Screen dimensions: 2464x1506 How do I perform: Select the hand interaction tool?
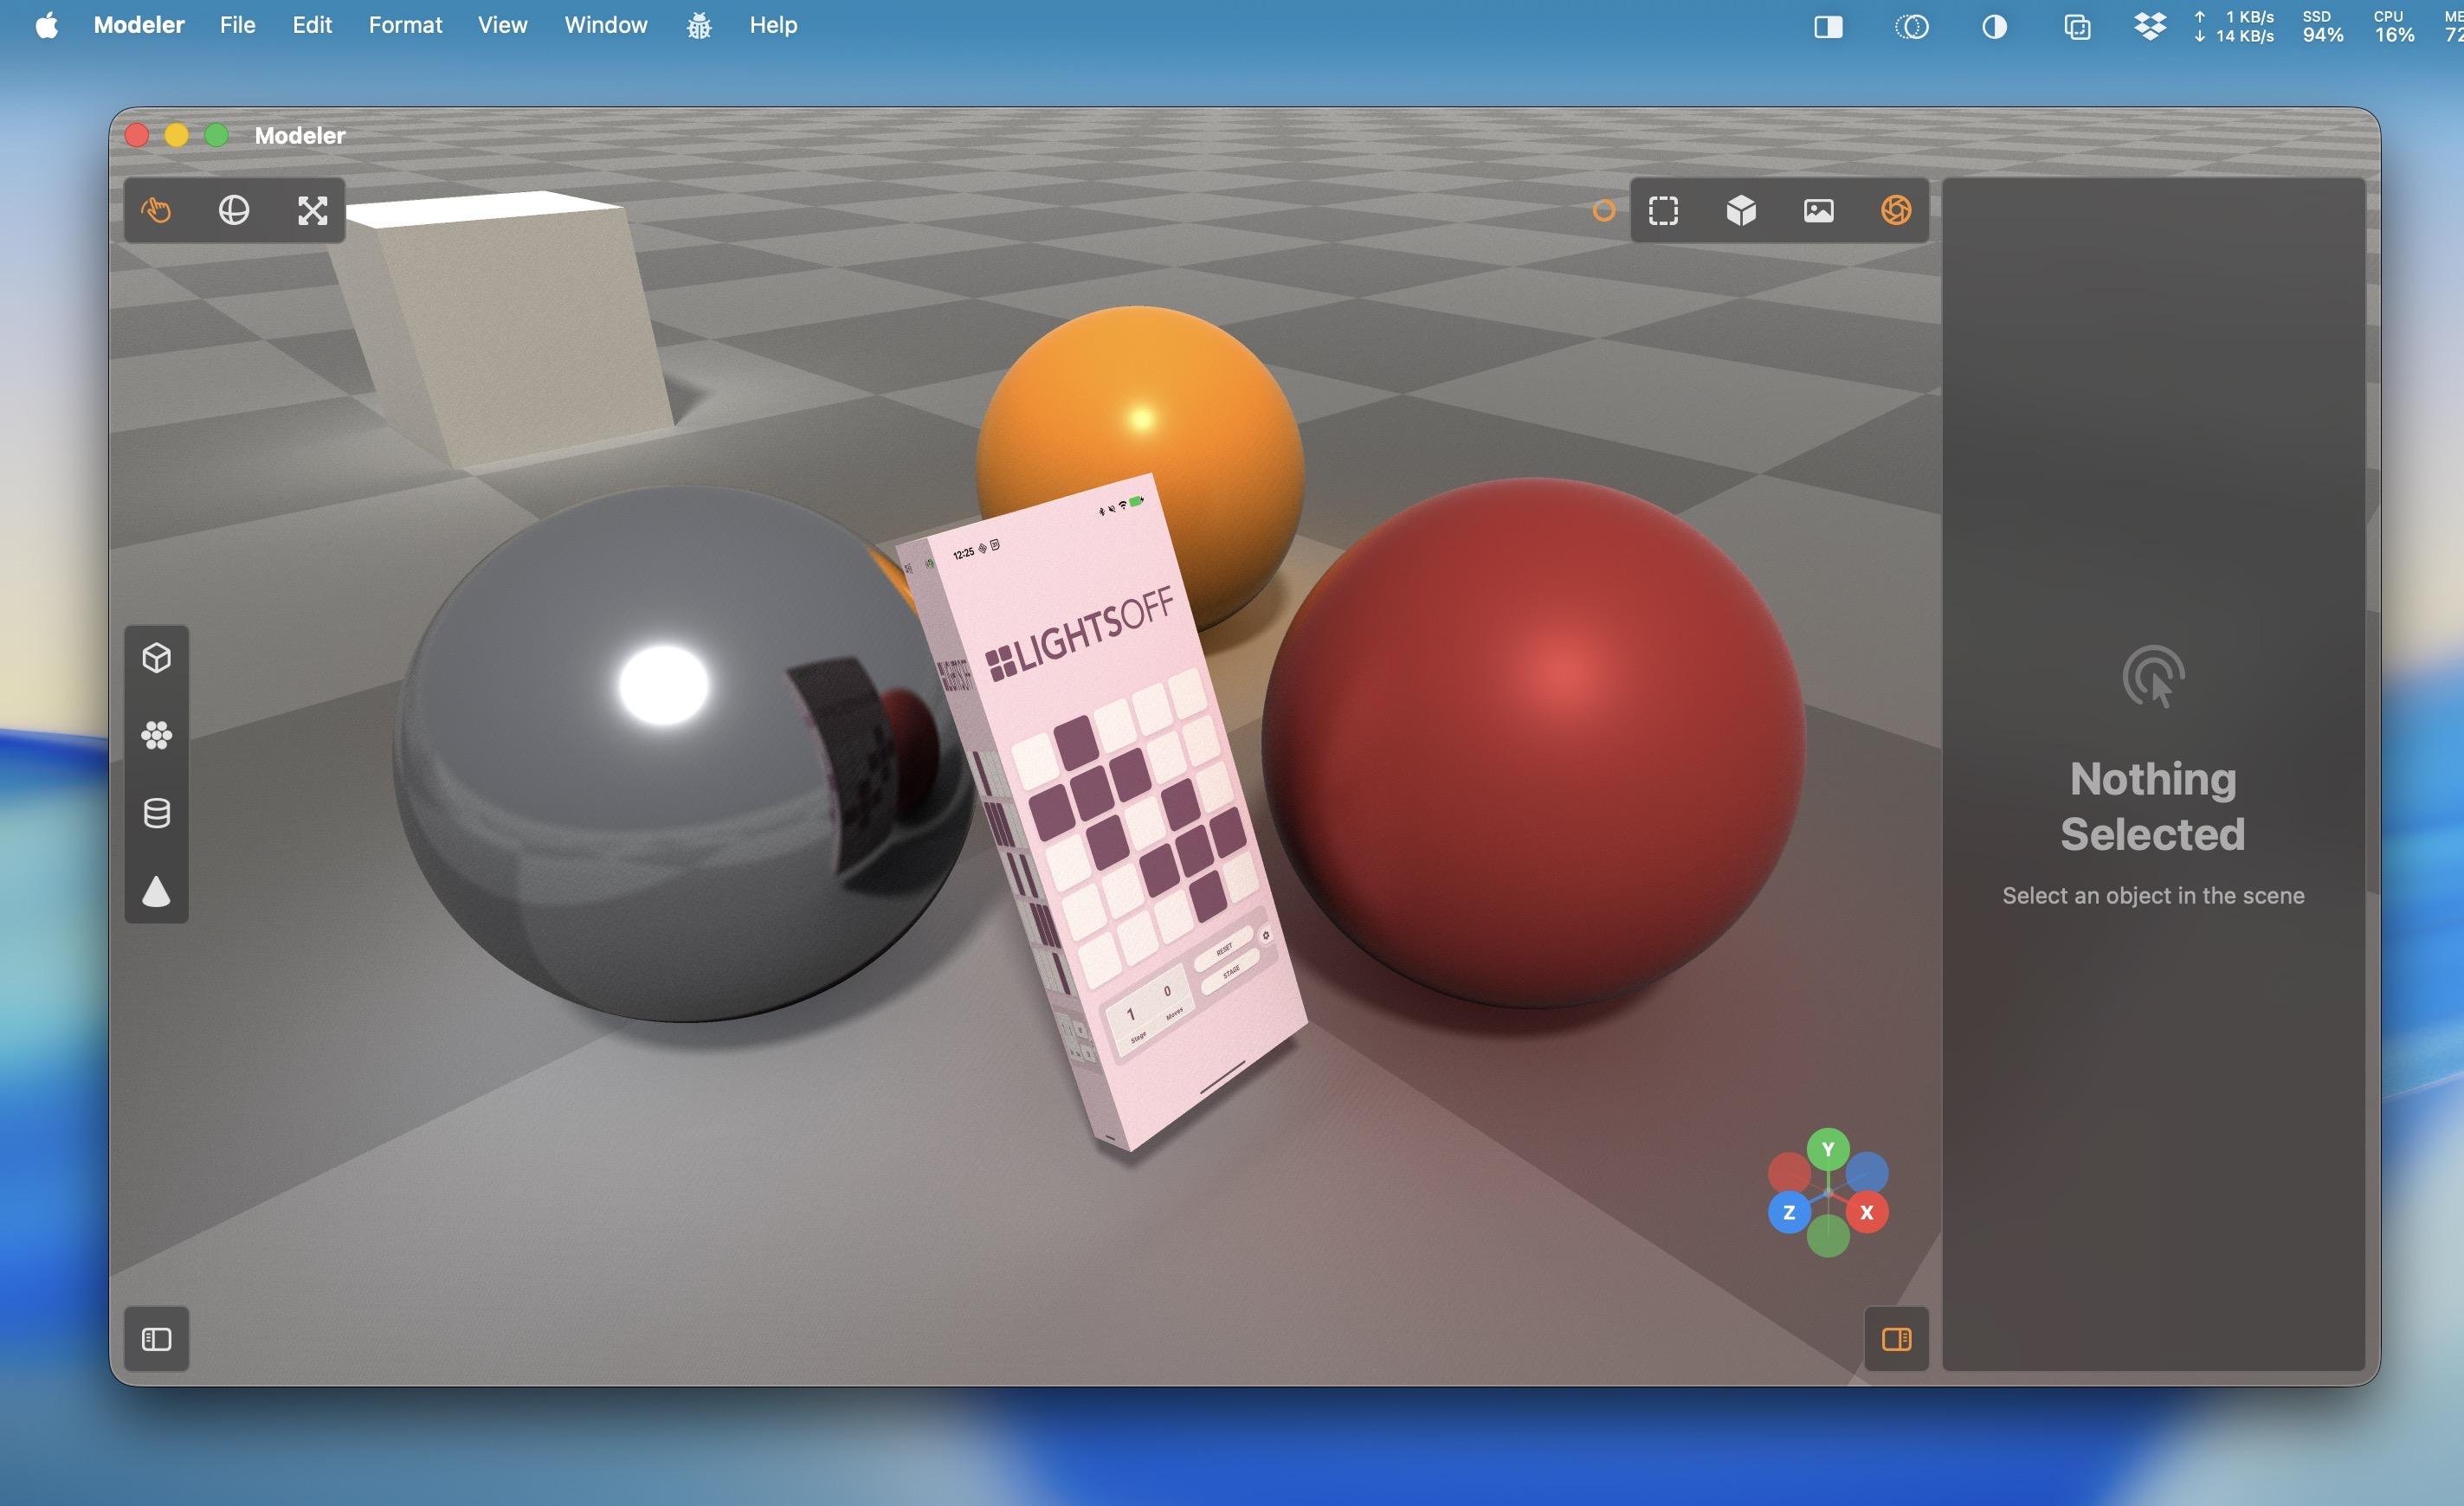[x=156, y=210]
